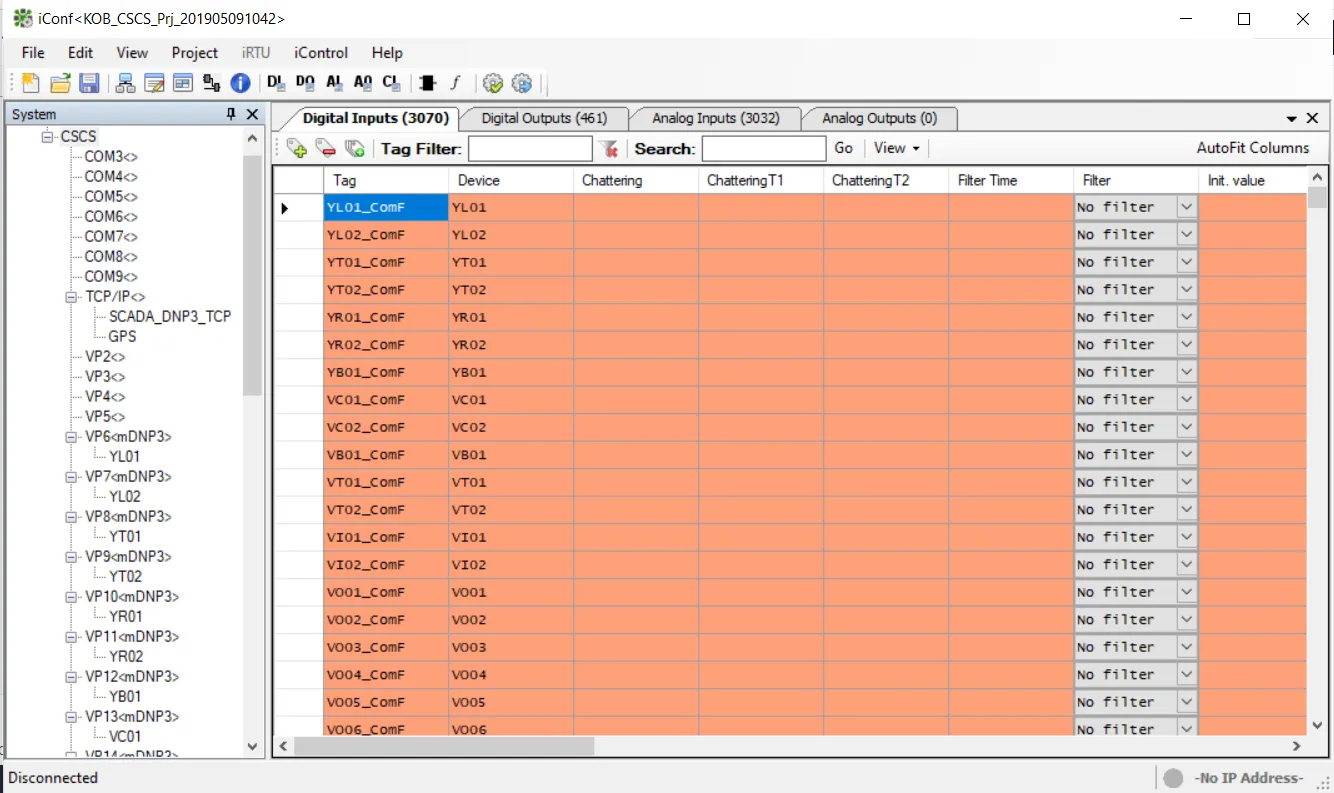The width and height of the screenshot is (1334, 793).
Task: Click the Chattering column header
Action: (636, 181)
